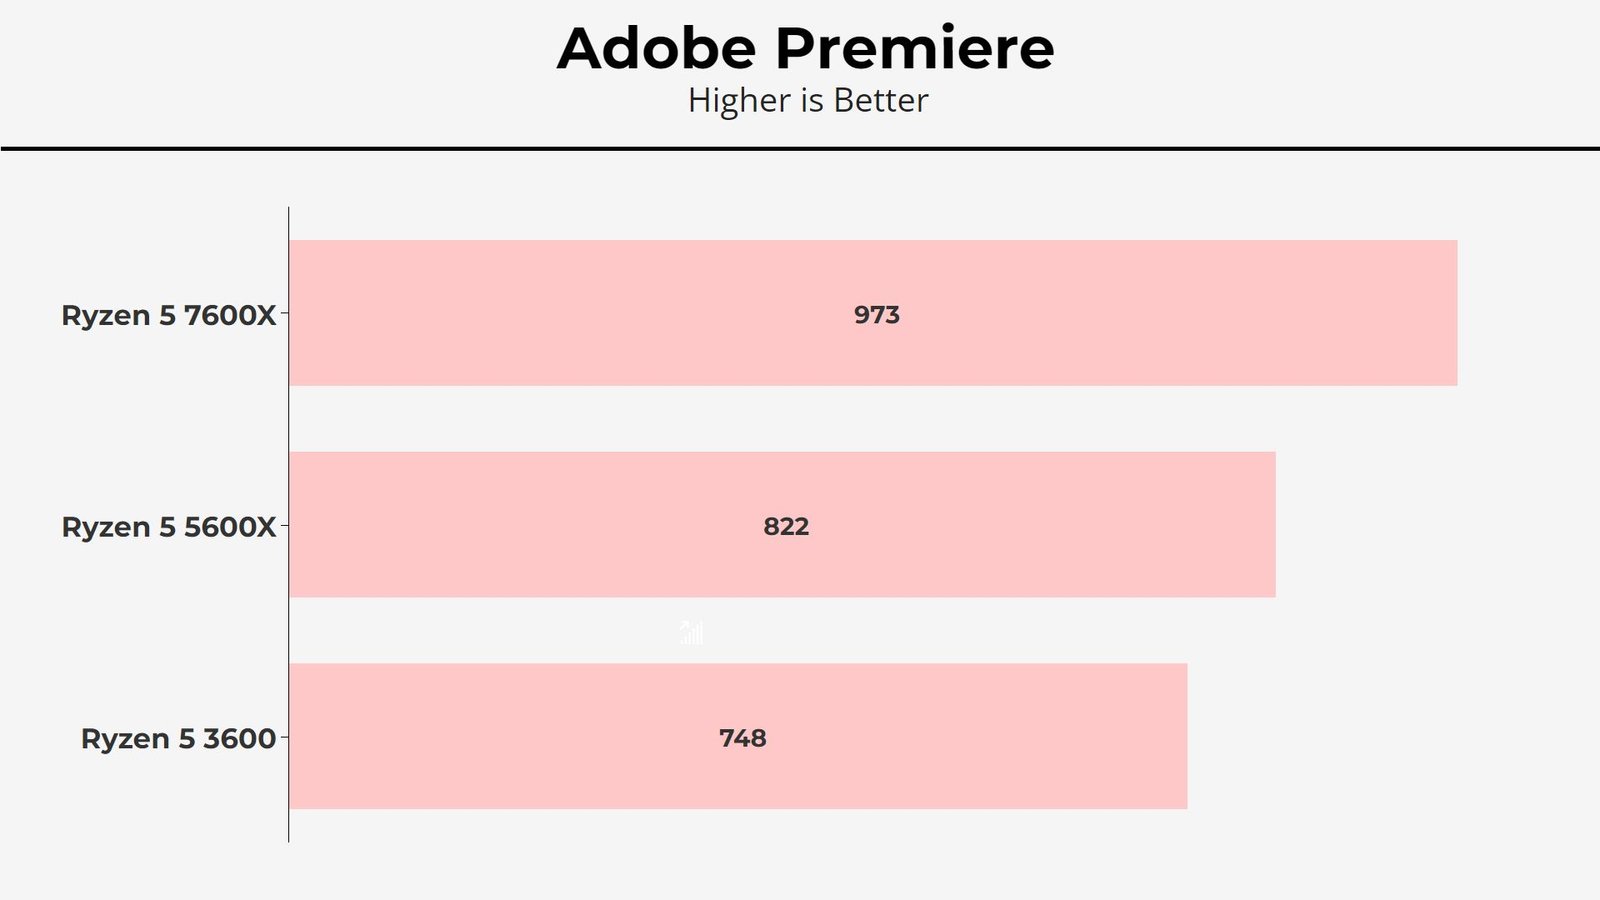Click the black divider line under the title
Screen dimensions: 1600x900
(800, 149)
